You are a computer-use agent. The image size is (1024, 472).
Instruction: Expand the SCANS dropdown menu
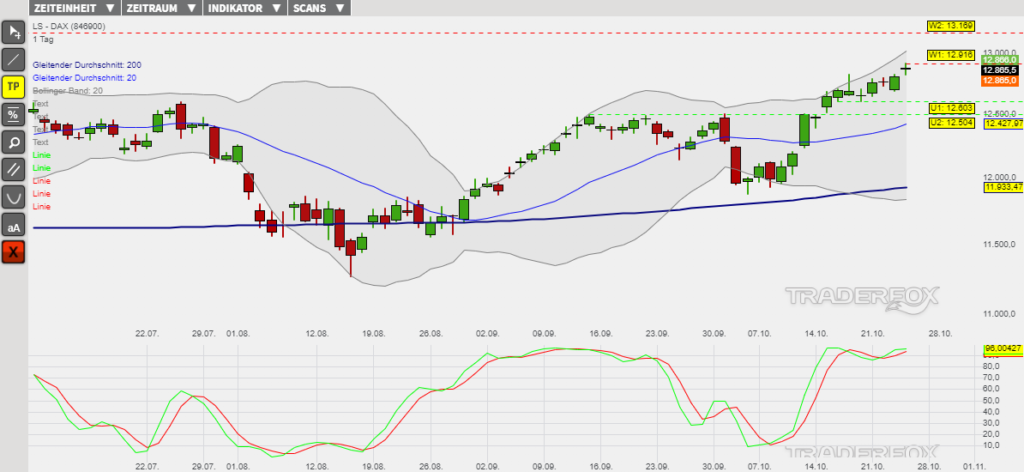[x=319, y=8]
